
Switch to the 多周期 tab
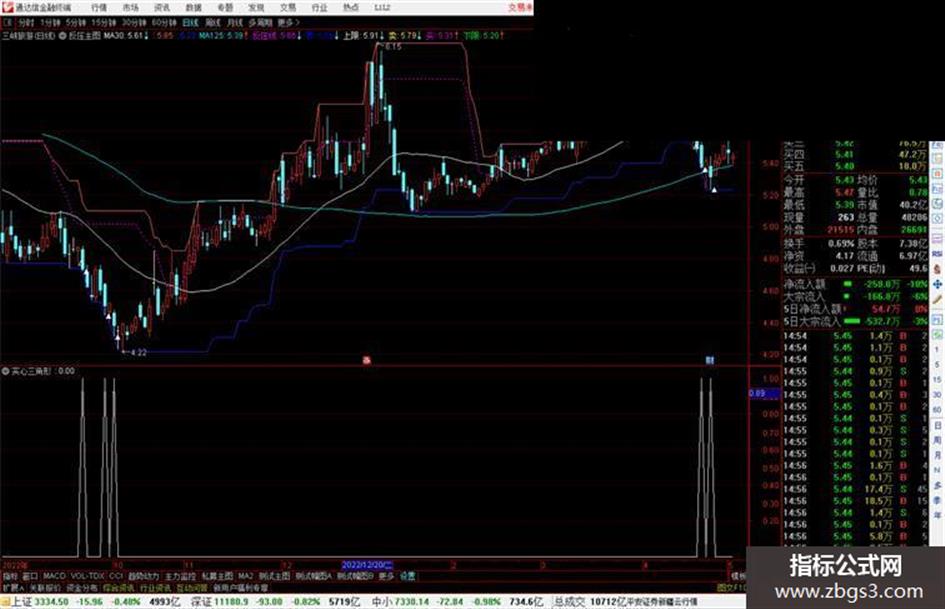260,22
